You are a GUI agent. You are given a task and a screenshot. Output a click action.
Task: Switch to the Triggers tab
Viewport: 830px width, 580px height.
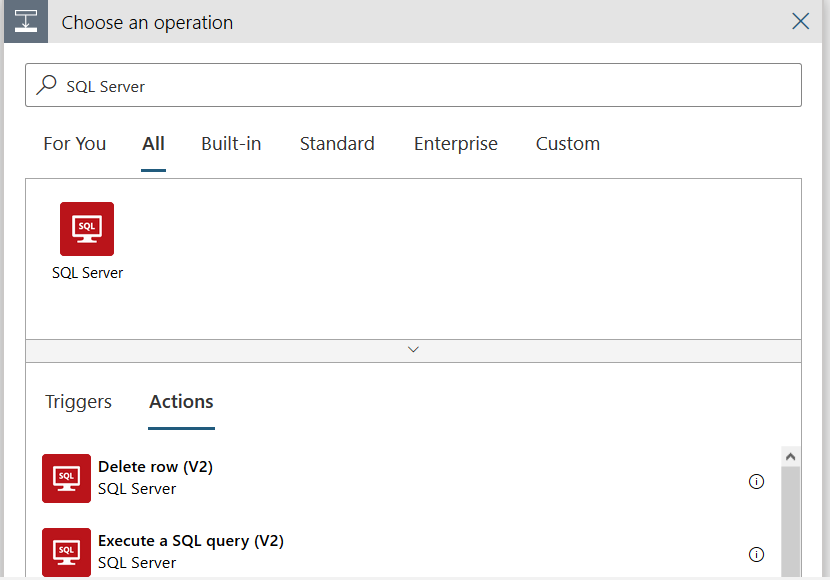79,402
